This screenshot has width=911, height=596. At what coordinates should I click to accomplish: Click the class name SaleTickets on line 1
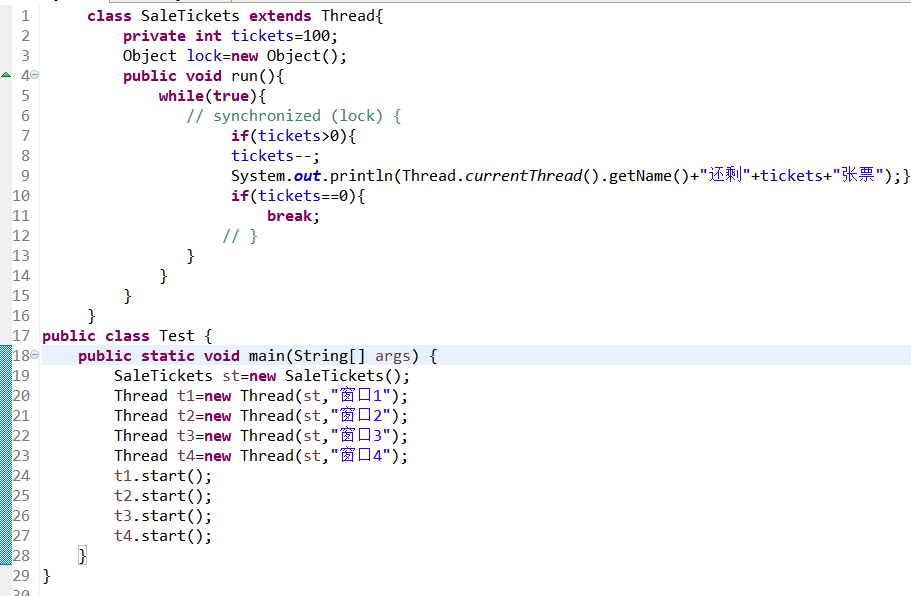pyautogui.click(x=190, y=16)
